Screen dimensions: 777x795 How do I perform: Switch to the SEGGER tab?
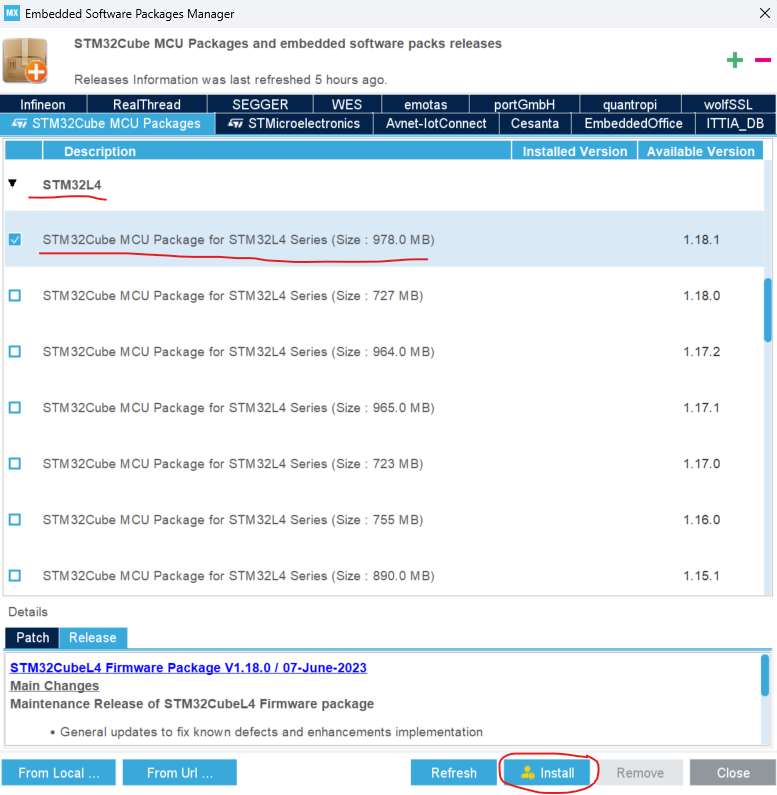(260, 104)
